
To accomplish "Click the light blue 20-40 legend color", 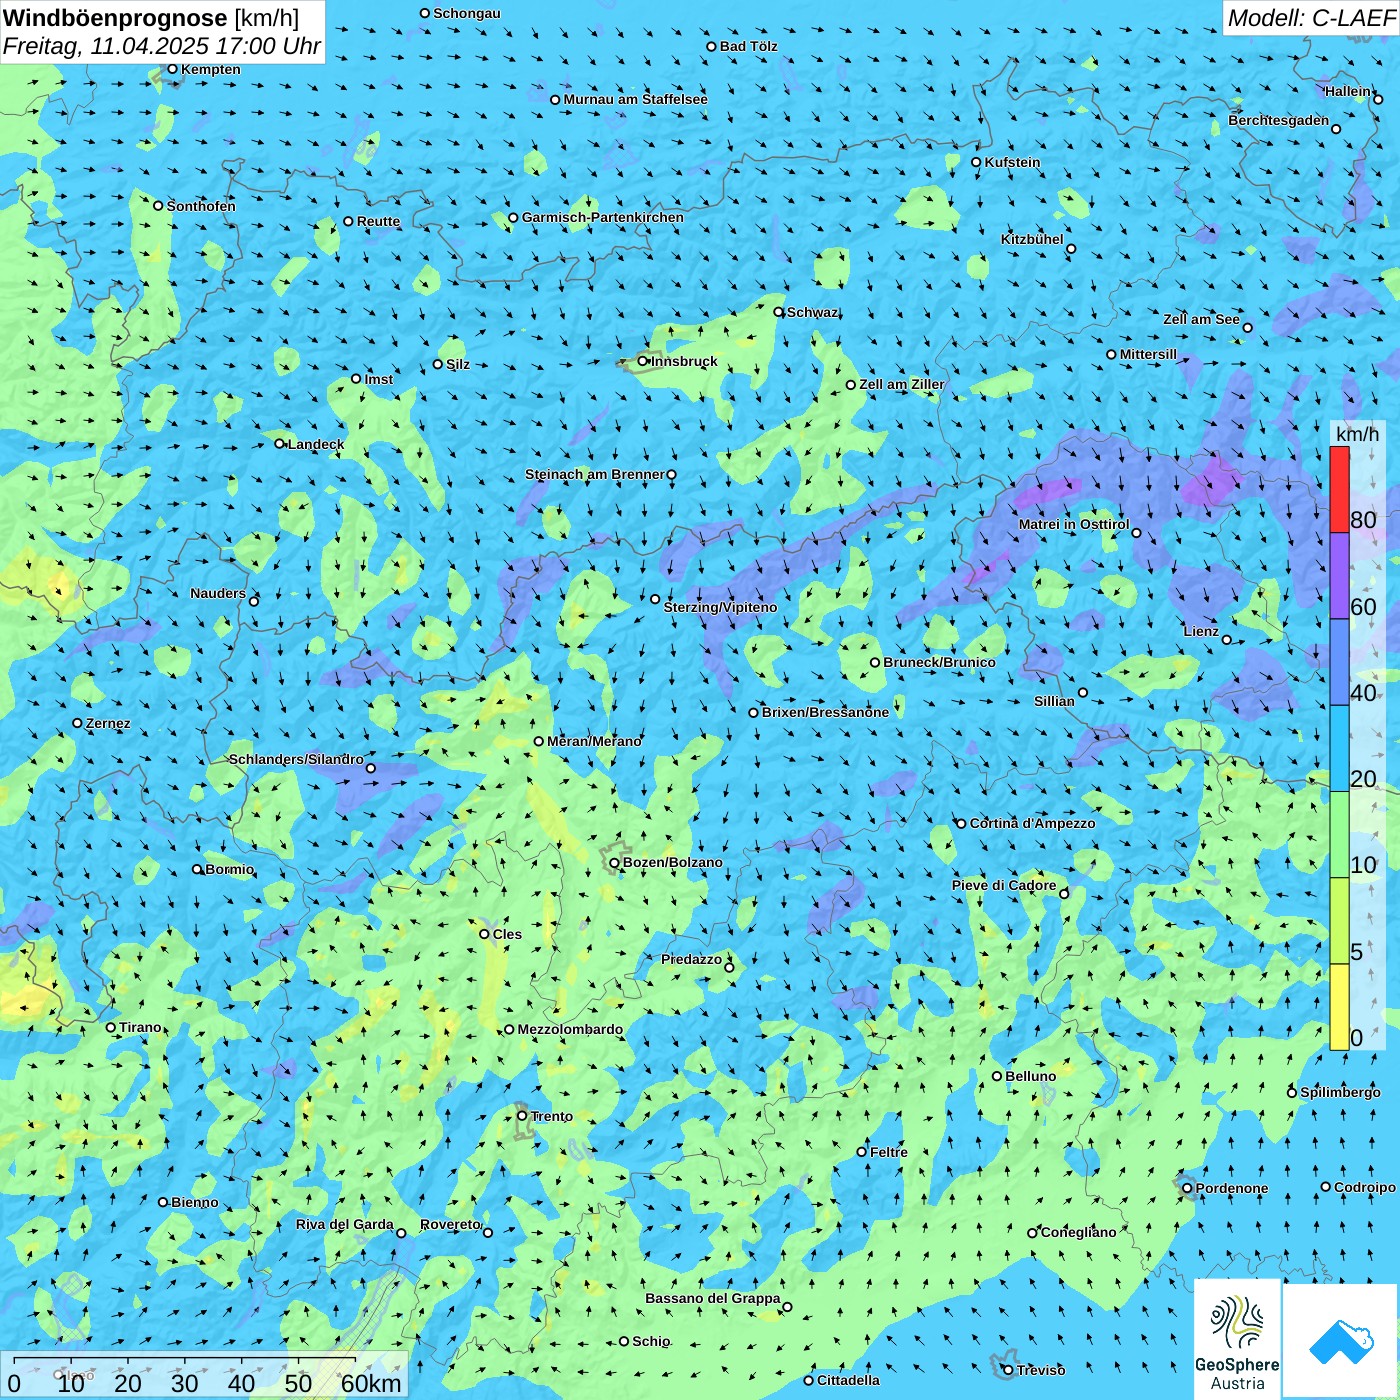I will tap(1339, 749).
